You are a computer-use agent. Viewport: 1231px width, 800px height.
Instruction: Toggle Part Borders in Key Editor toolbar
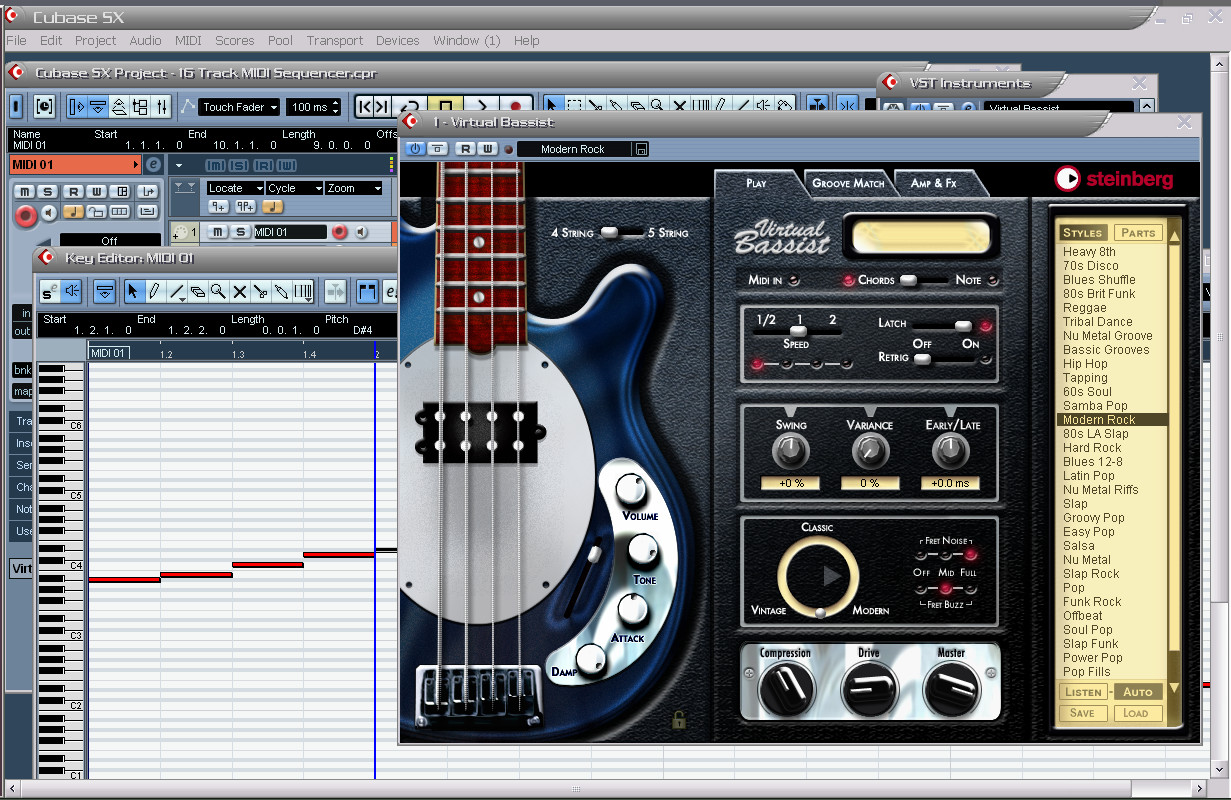366,292
